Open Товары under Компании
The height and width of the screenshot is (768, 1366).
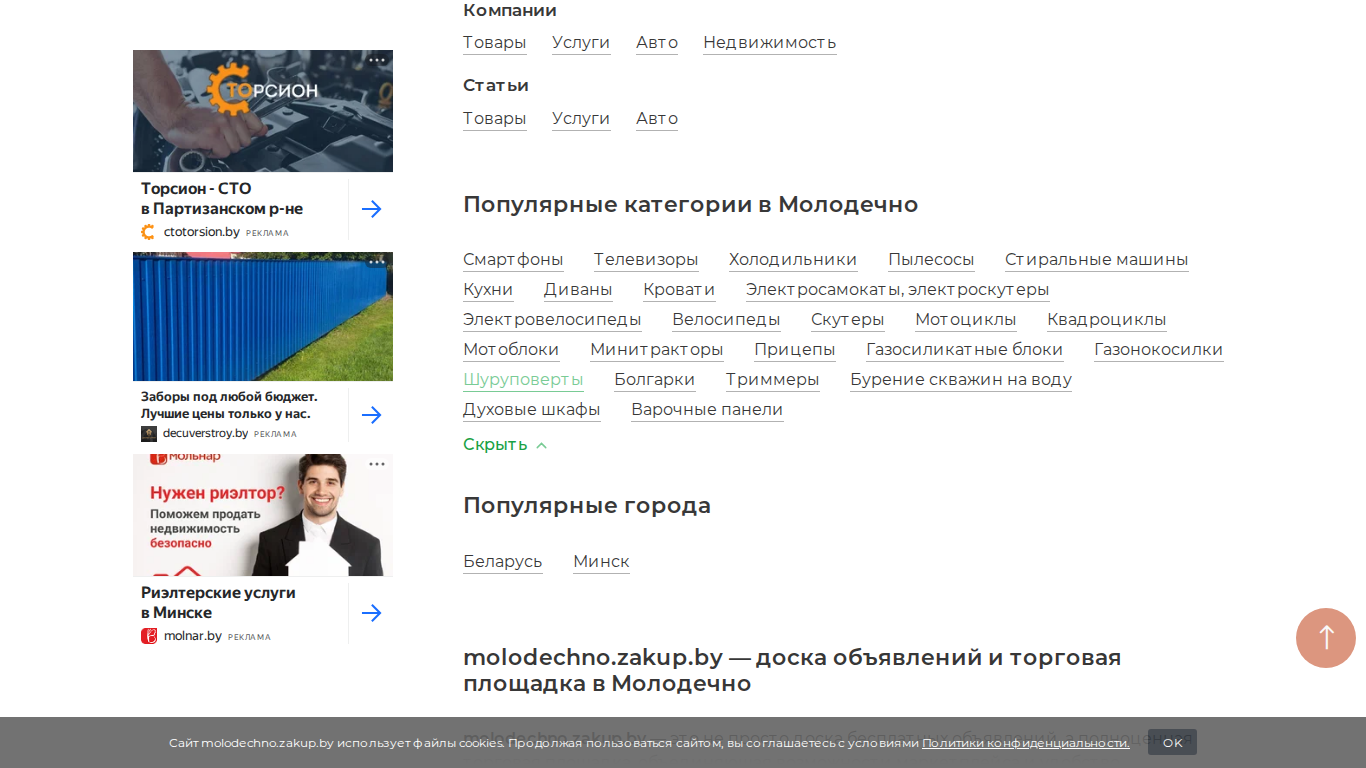coord(494,43)
